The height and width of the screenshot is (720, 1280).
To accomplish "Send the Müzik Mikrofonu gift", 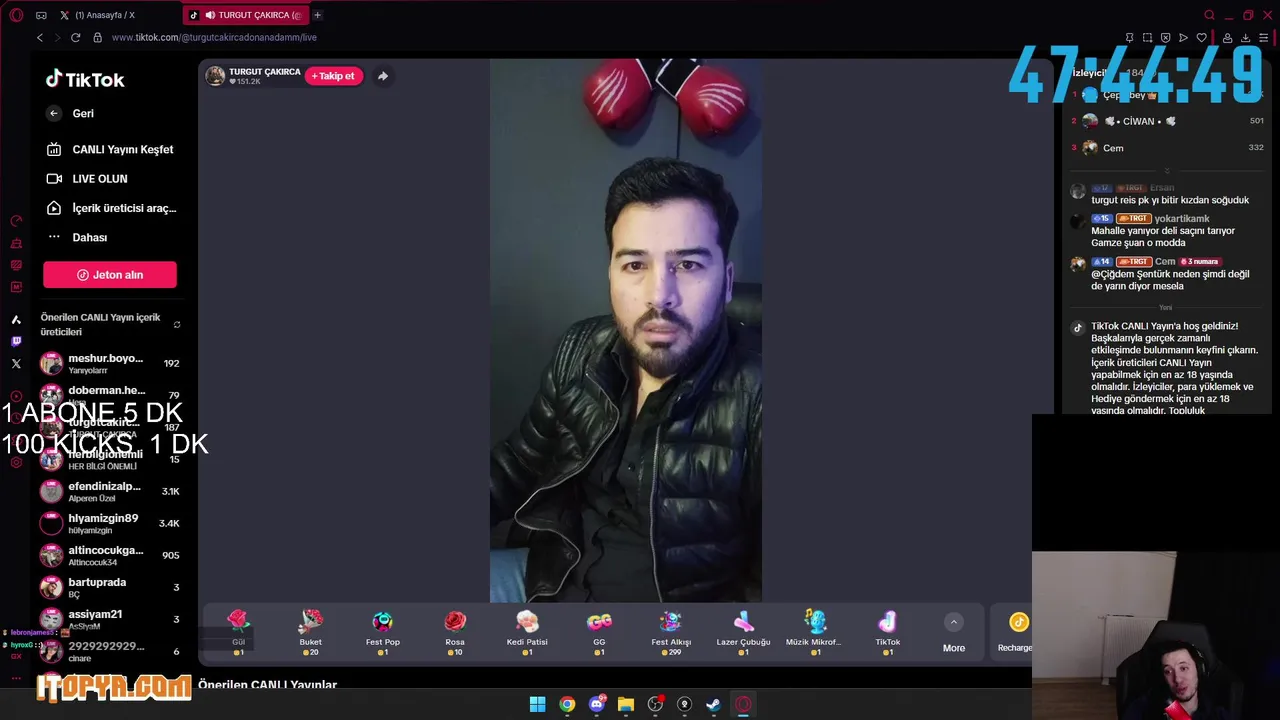I will [x=815, y=632].
